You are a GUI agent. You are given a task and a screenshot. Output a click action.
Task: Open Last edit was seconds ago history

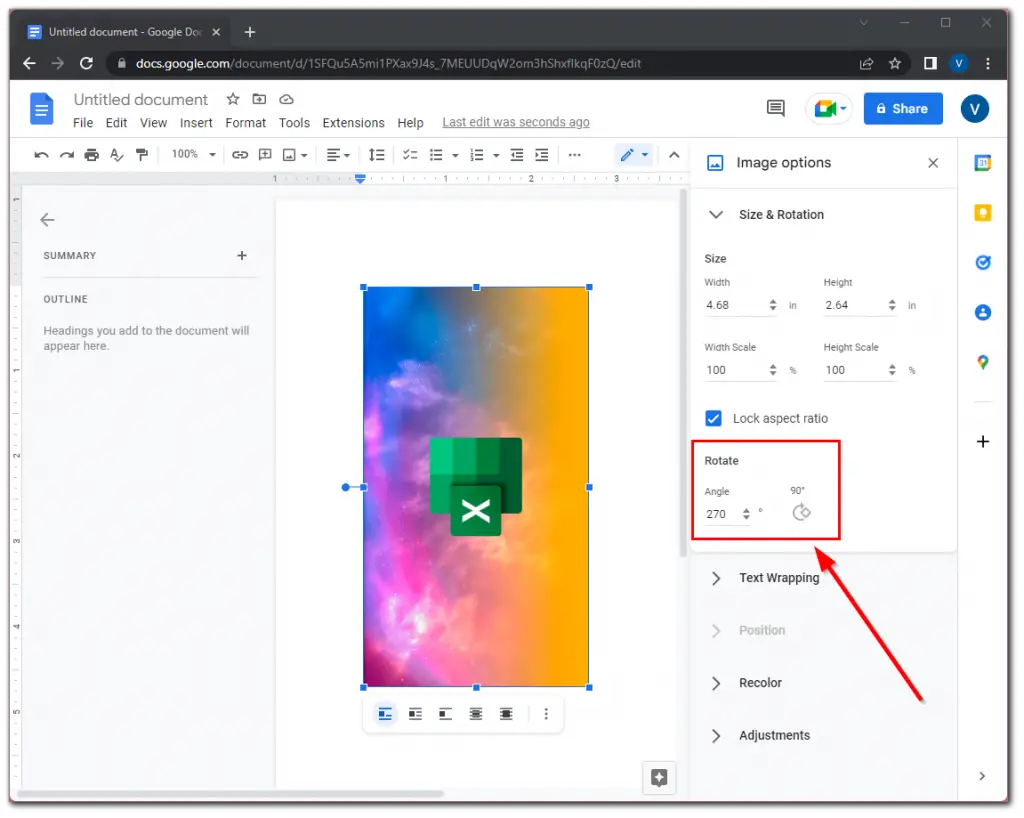pos(515,122)
